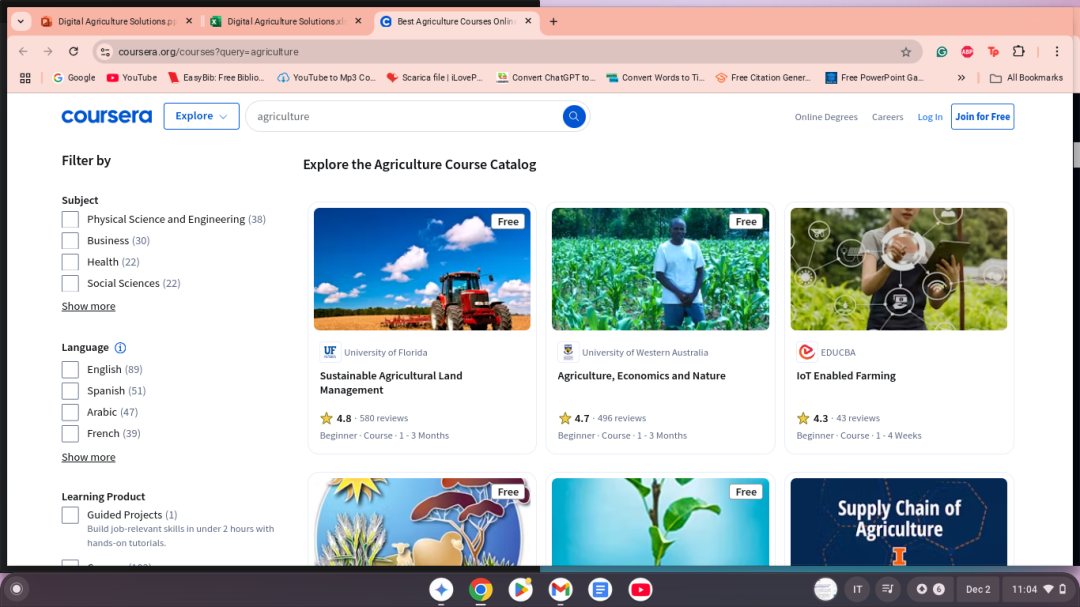This screenshot has width=1080, height=607.
Task: Open the tab search dropdown arrow
Action: pyautogui.click(x=21, y=21)
